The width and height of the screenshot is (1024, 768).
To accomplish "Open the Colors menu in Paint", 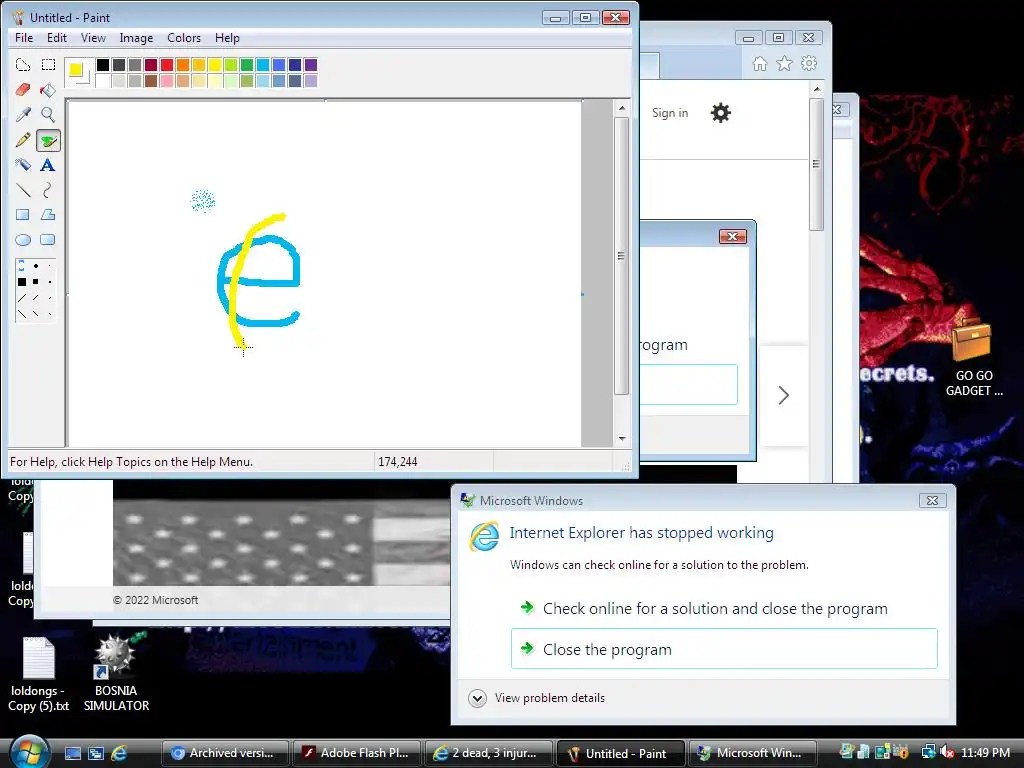I will pos(184,38).
